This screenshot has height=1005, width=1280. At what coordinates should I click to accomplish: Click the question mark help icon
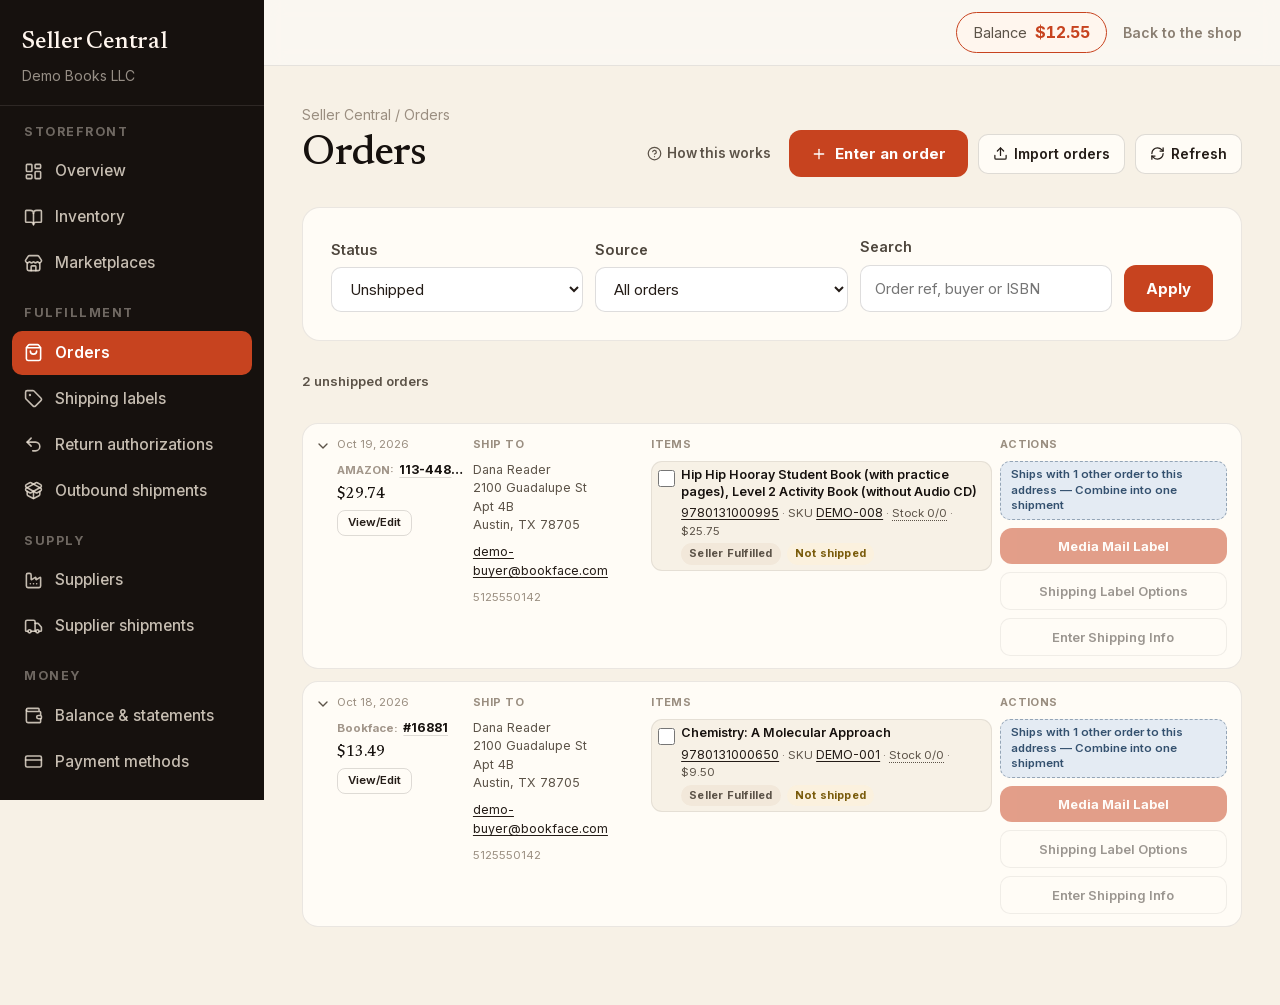point(654,154)
